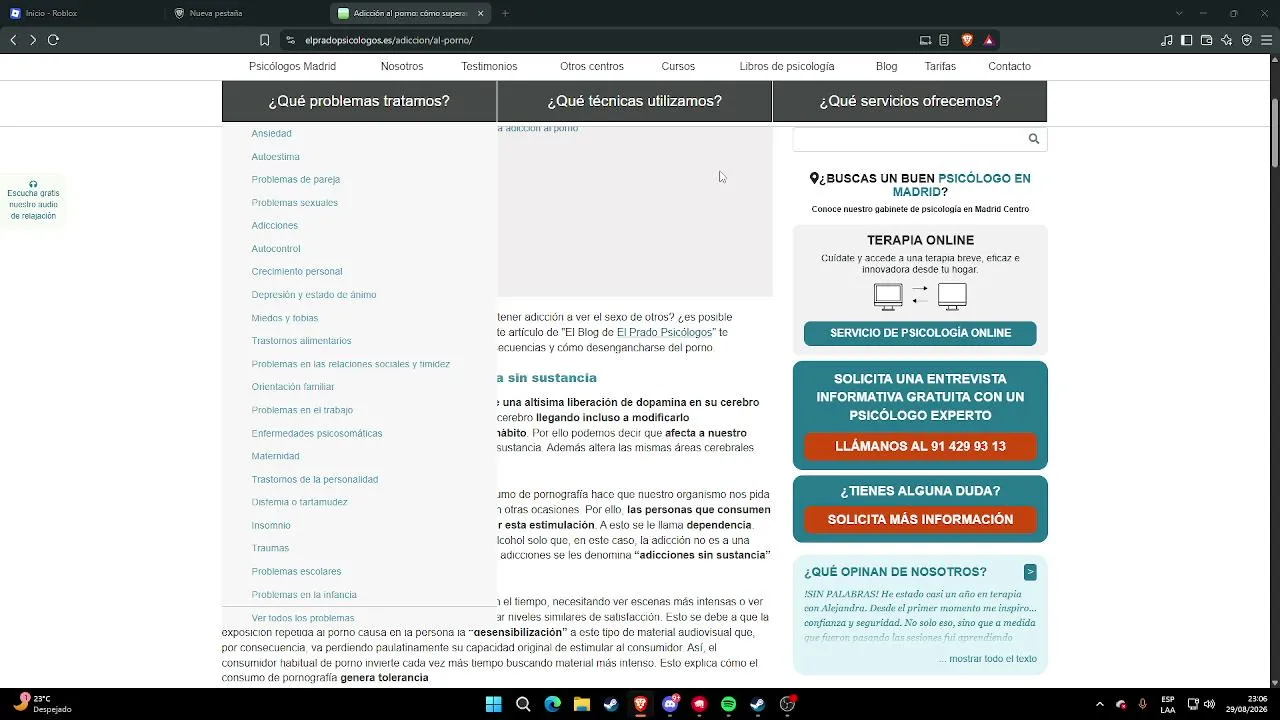Screen dimensions: 1280x720
Task: Toggle the browser sidebar panel icon
Action: tap(1187, 40)
